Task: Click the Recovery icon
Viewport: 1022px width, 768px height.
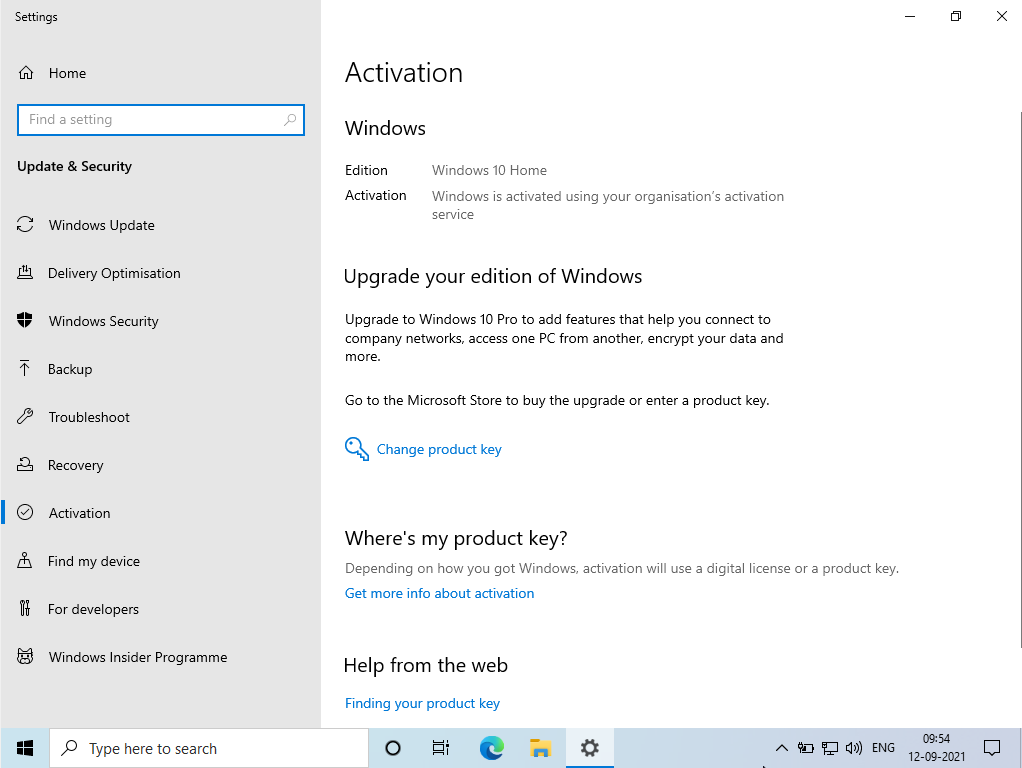Action: pos(25,464)
